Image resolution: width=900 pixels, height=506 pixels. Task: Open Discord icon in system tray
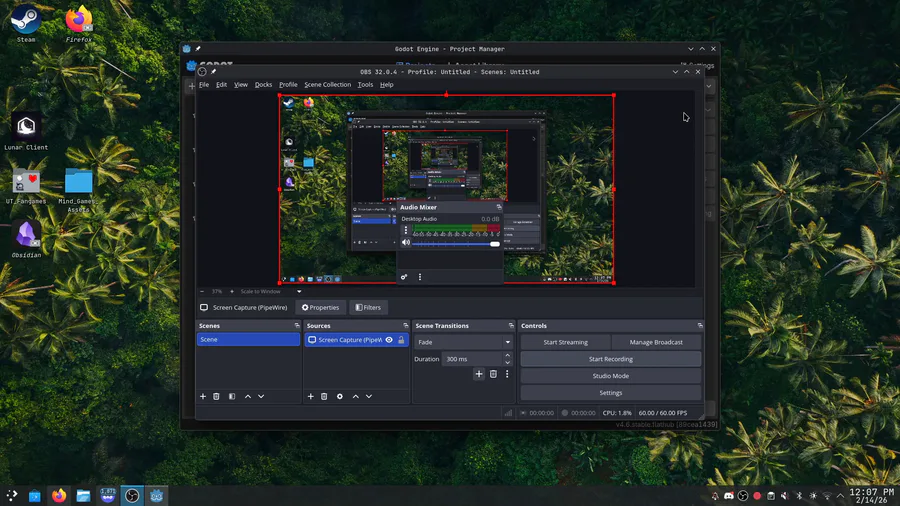(x=729, y=496)
